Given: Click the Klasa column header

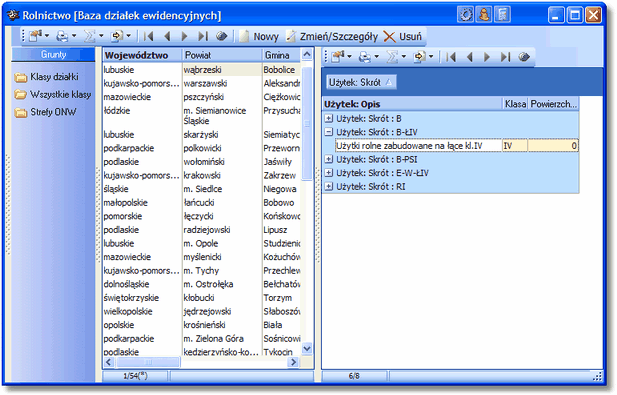Looking at the screenshot, I should click(515, 104).
